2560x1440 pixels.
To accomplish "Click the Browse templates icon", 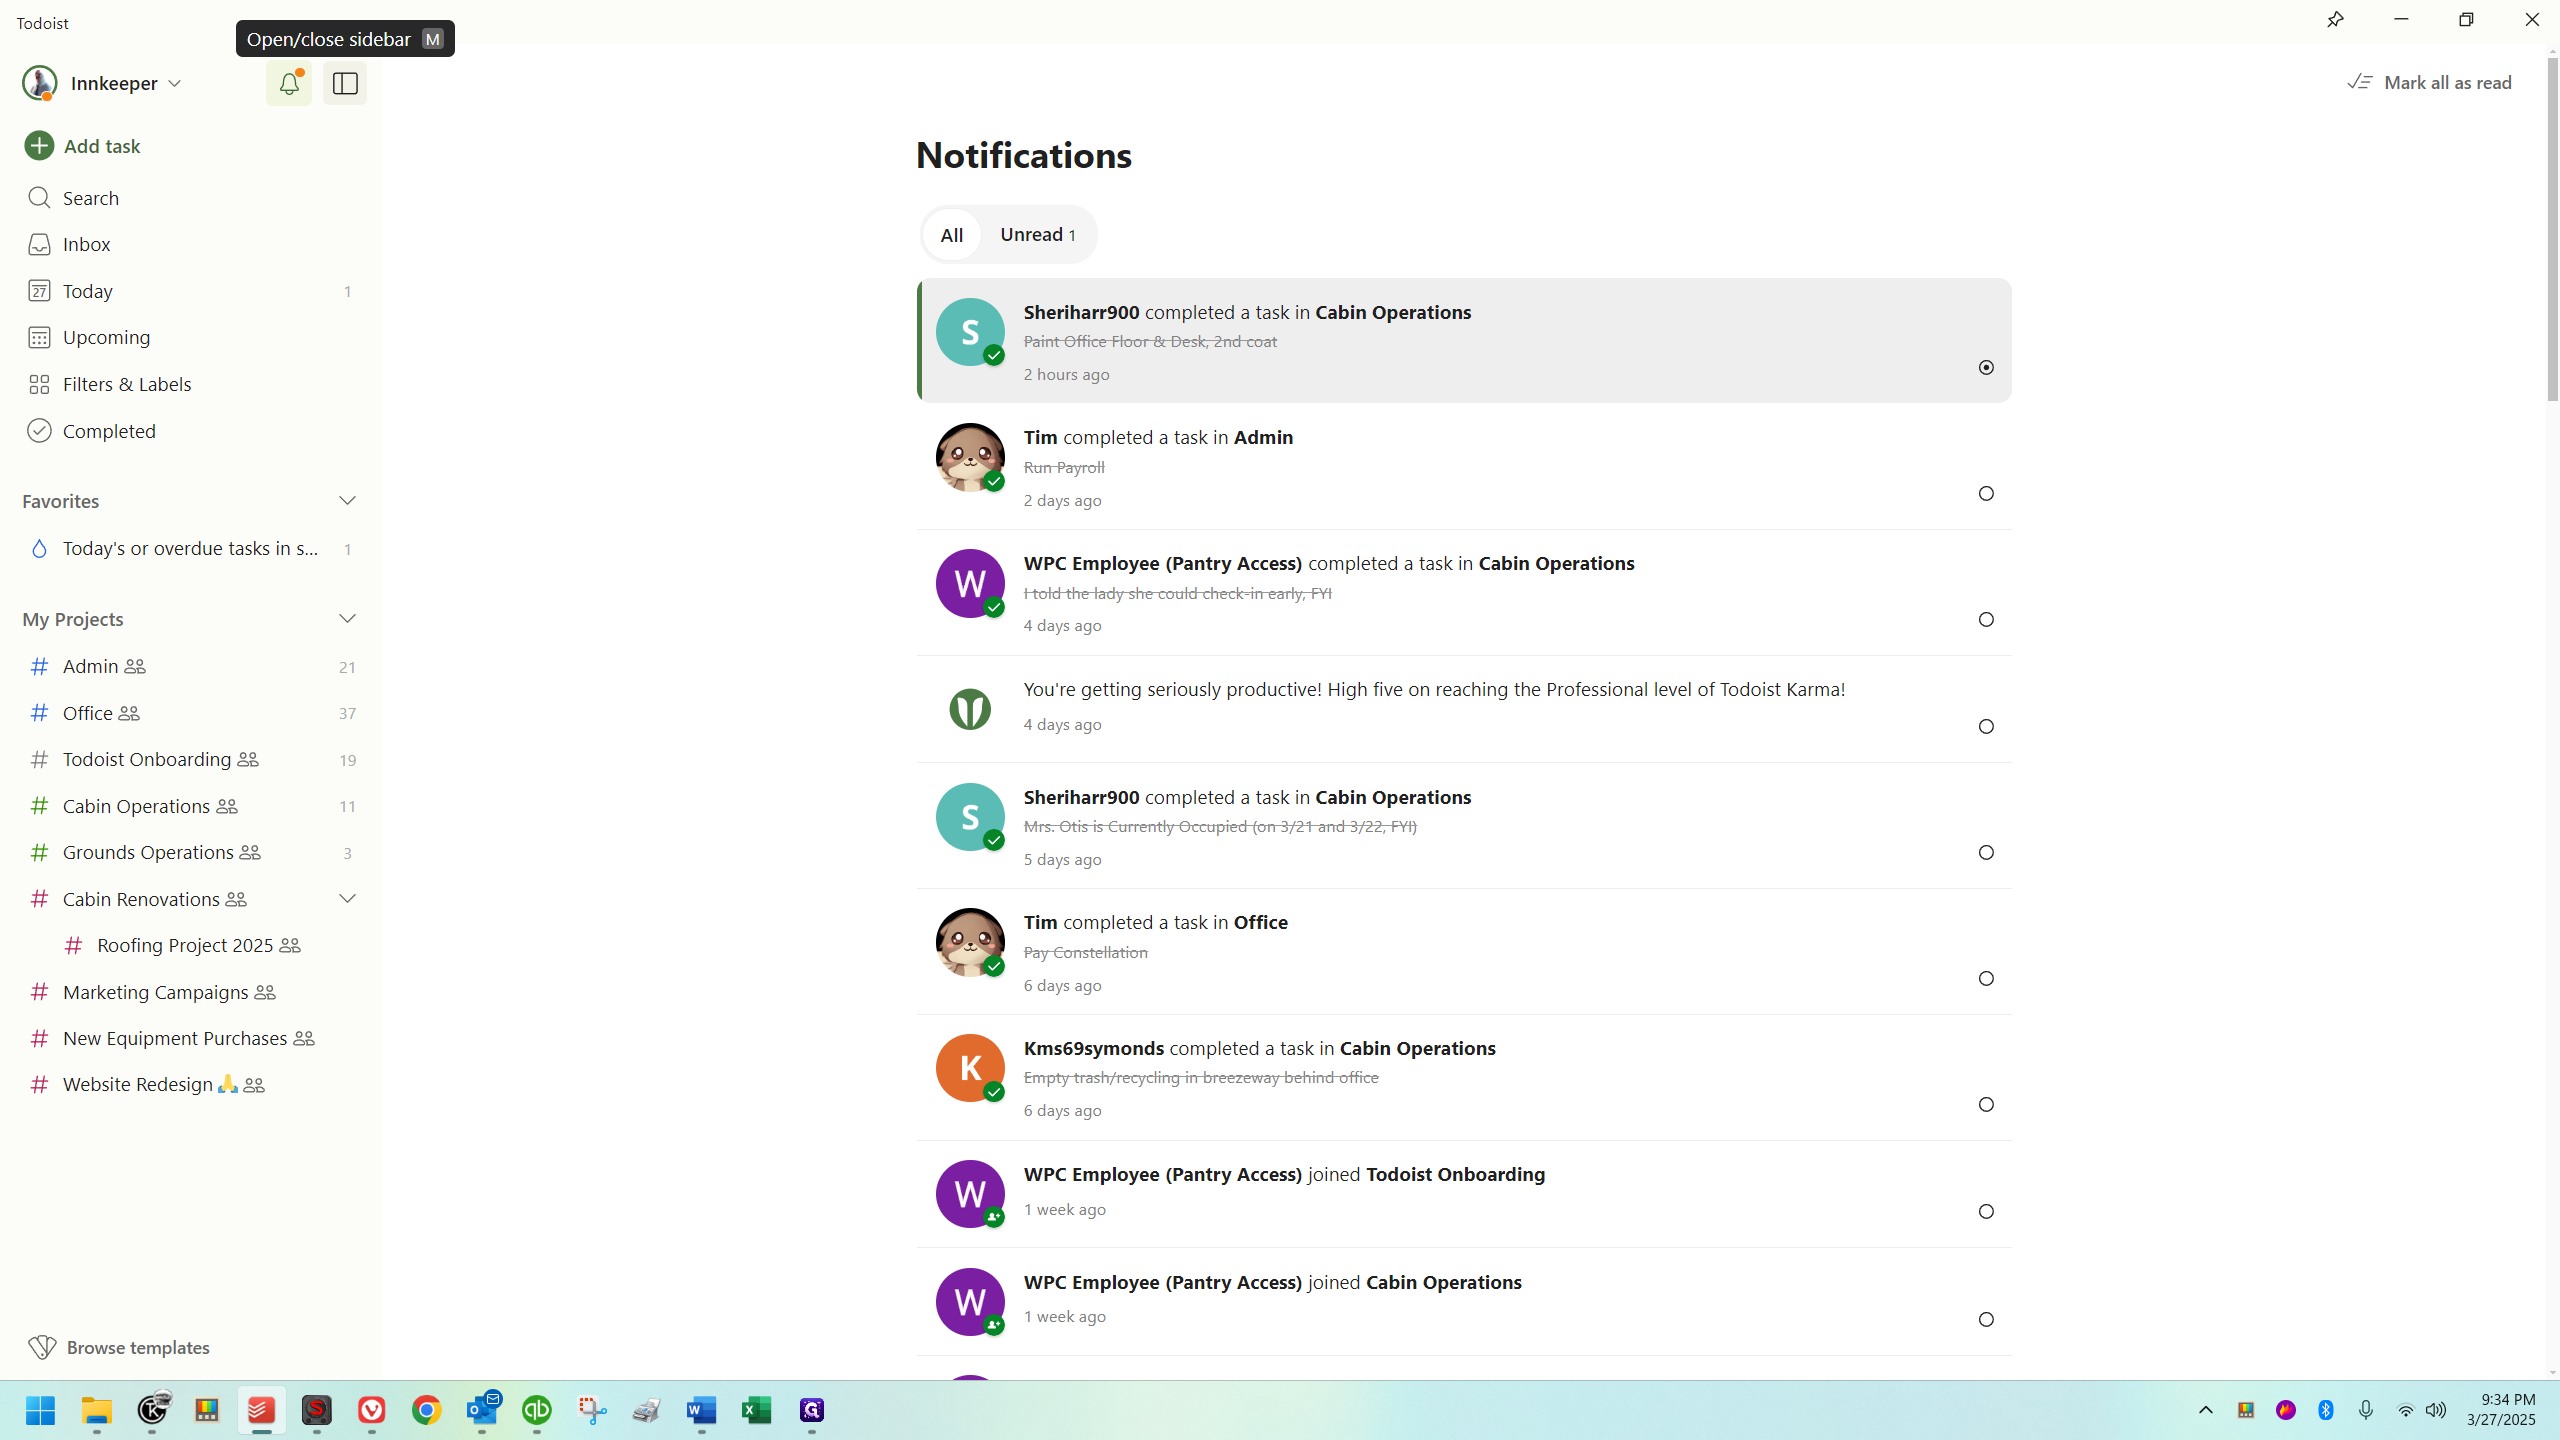I will tap(42, 1347).
